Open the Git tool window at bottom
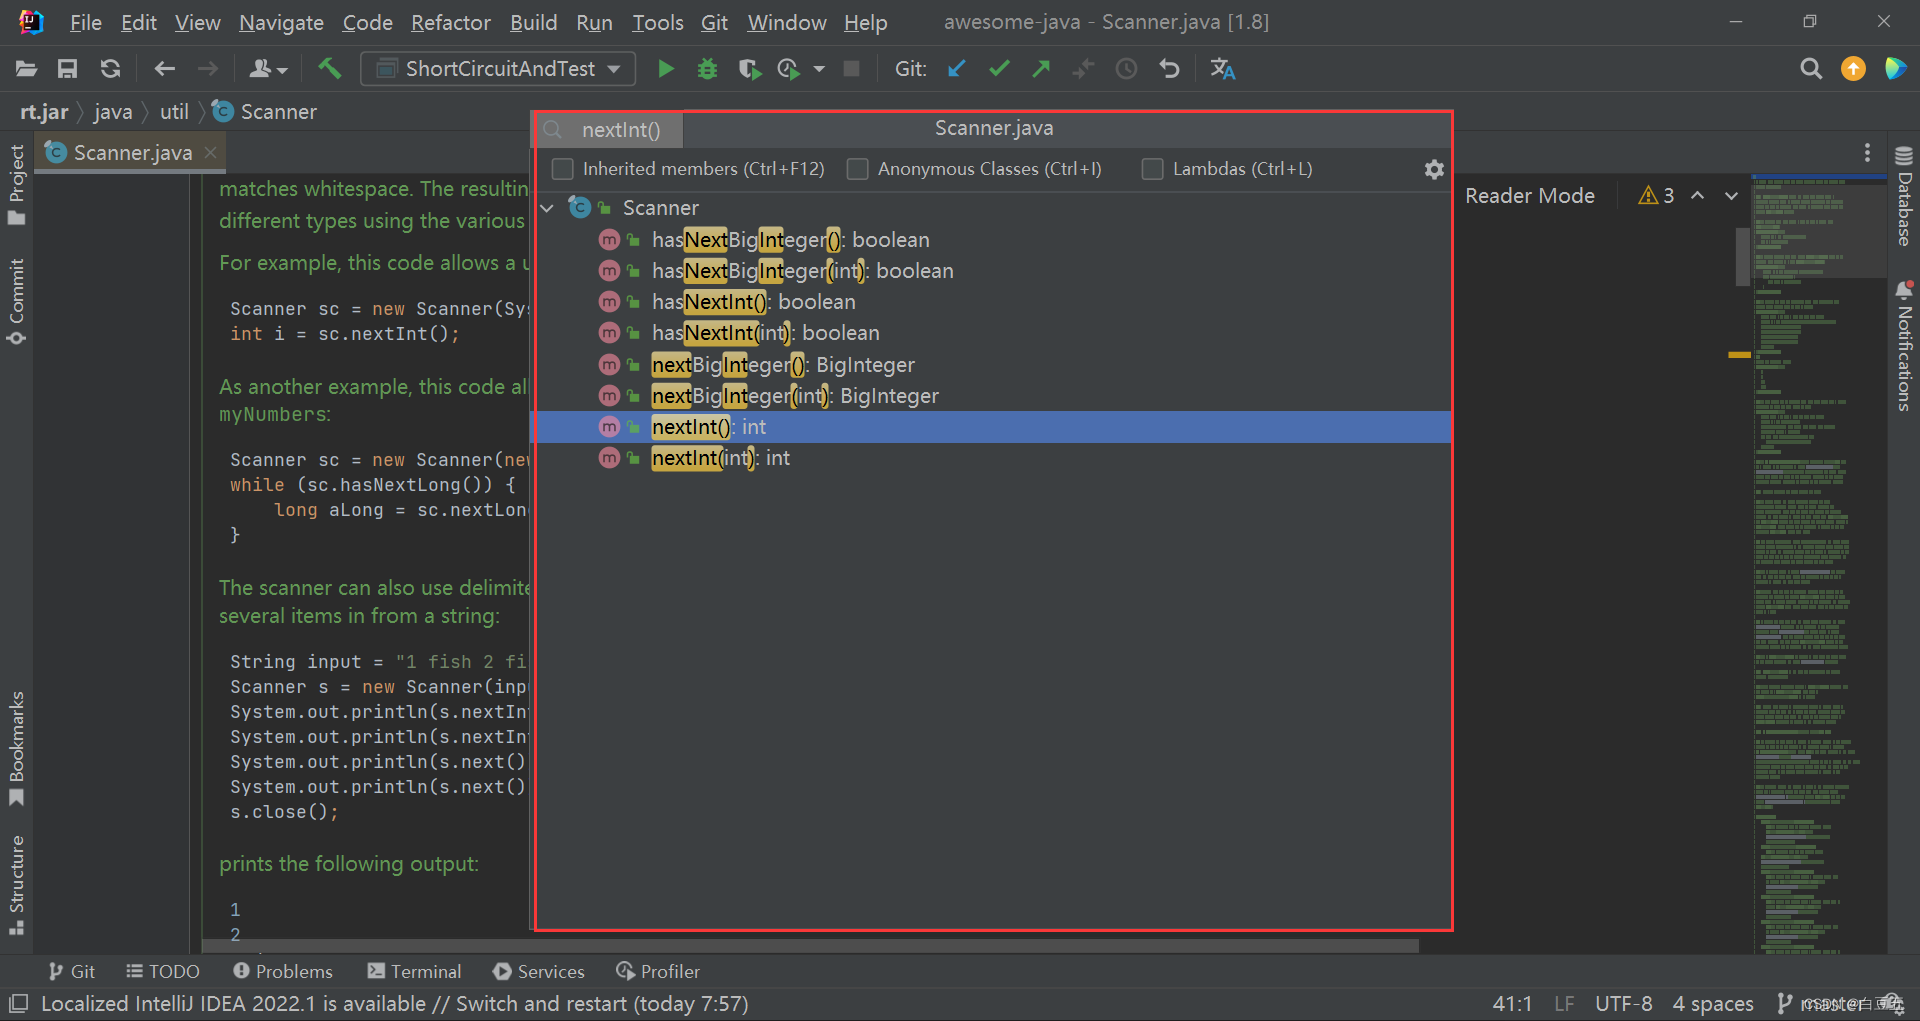This screenshot has width=1920, height=1021. (72, 971)
